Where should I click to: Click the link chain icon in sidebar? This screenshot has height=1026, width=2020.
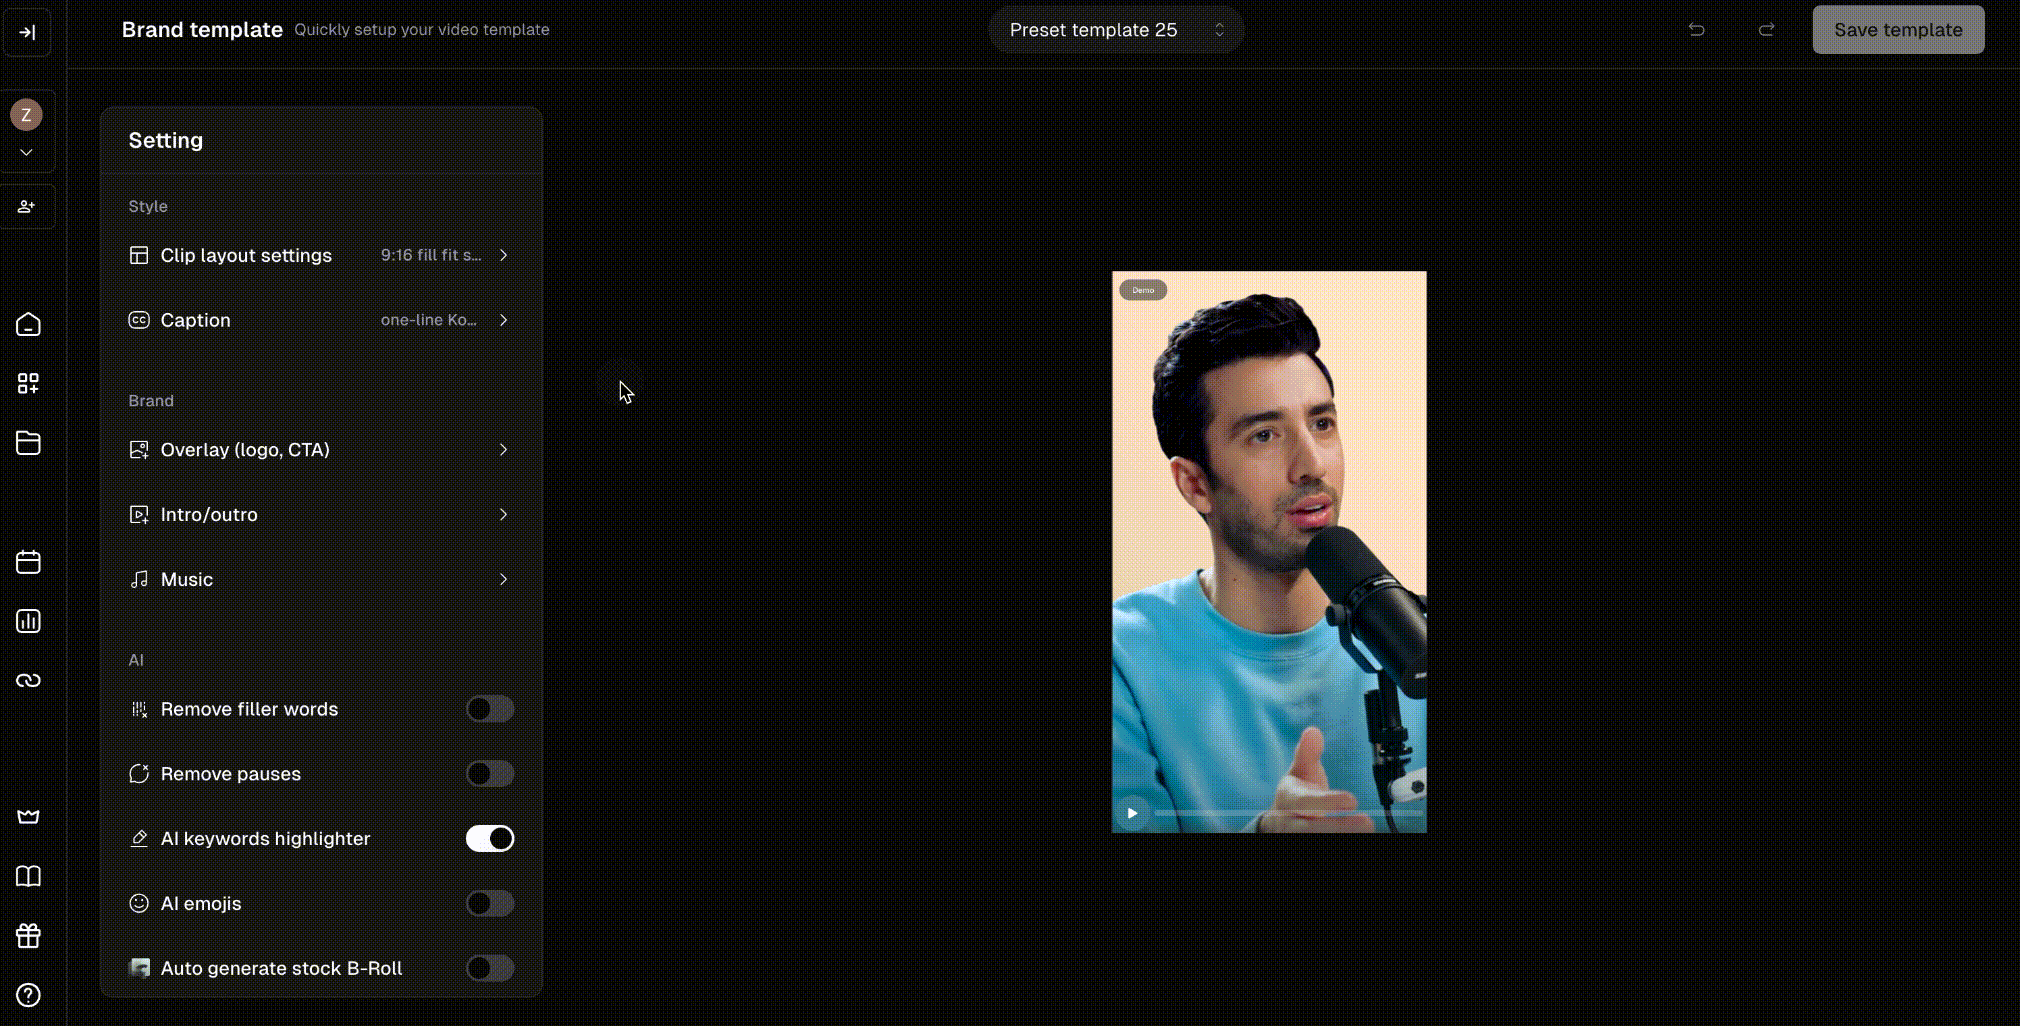point(28,681)
